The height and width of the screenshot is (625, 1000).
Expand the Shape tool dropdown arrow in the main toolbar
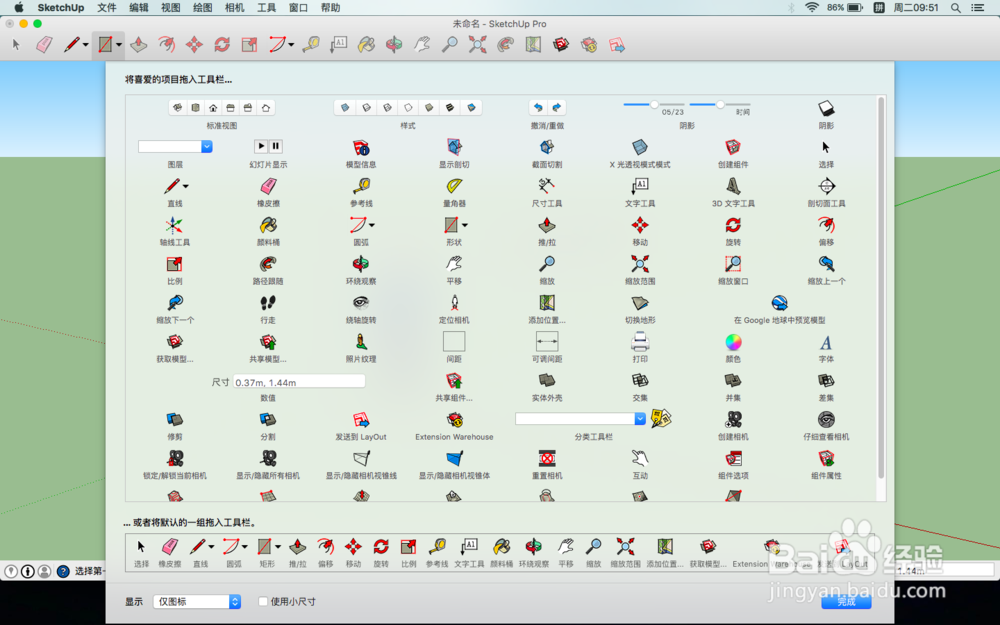119,45
